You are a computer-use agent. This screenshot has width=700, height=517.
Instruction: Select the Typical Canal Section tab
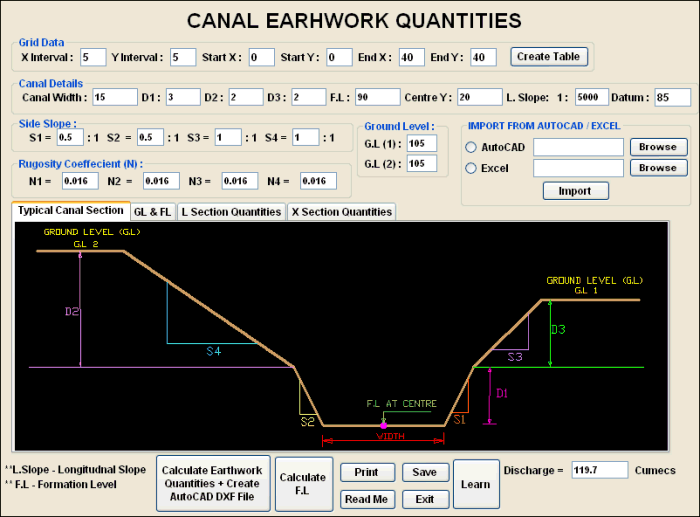[70, 211]
